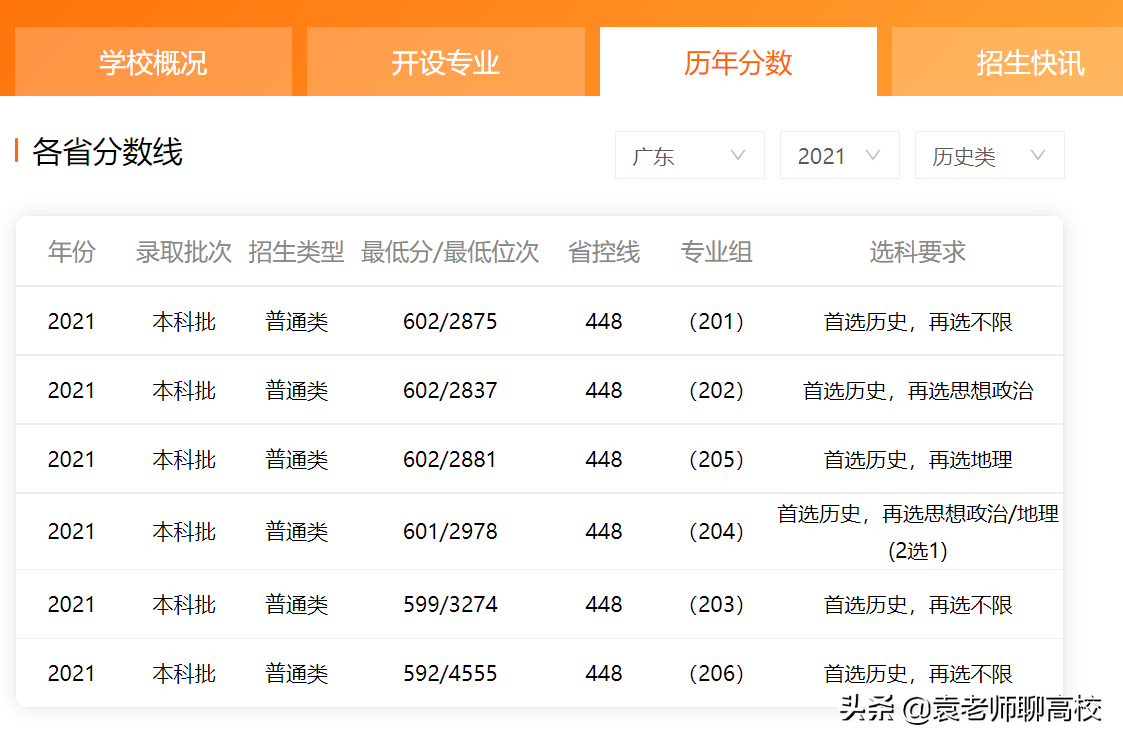Click the 年份 column header
This screenshot has width=1123, height=744.
click(70, 252)
